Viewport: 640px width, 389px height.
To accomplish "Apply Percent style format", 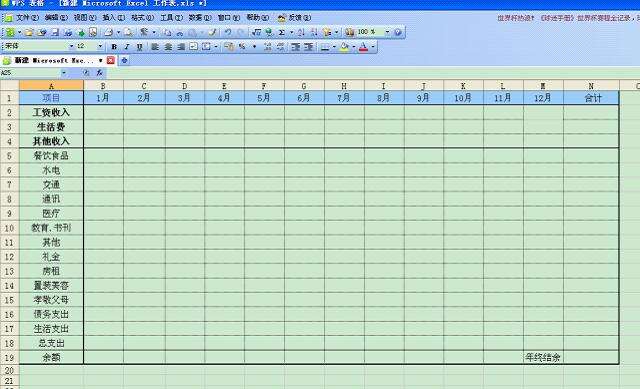I will pos(242,47).
